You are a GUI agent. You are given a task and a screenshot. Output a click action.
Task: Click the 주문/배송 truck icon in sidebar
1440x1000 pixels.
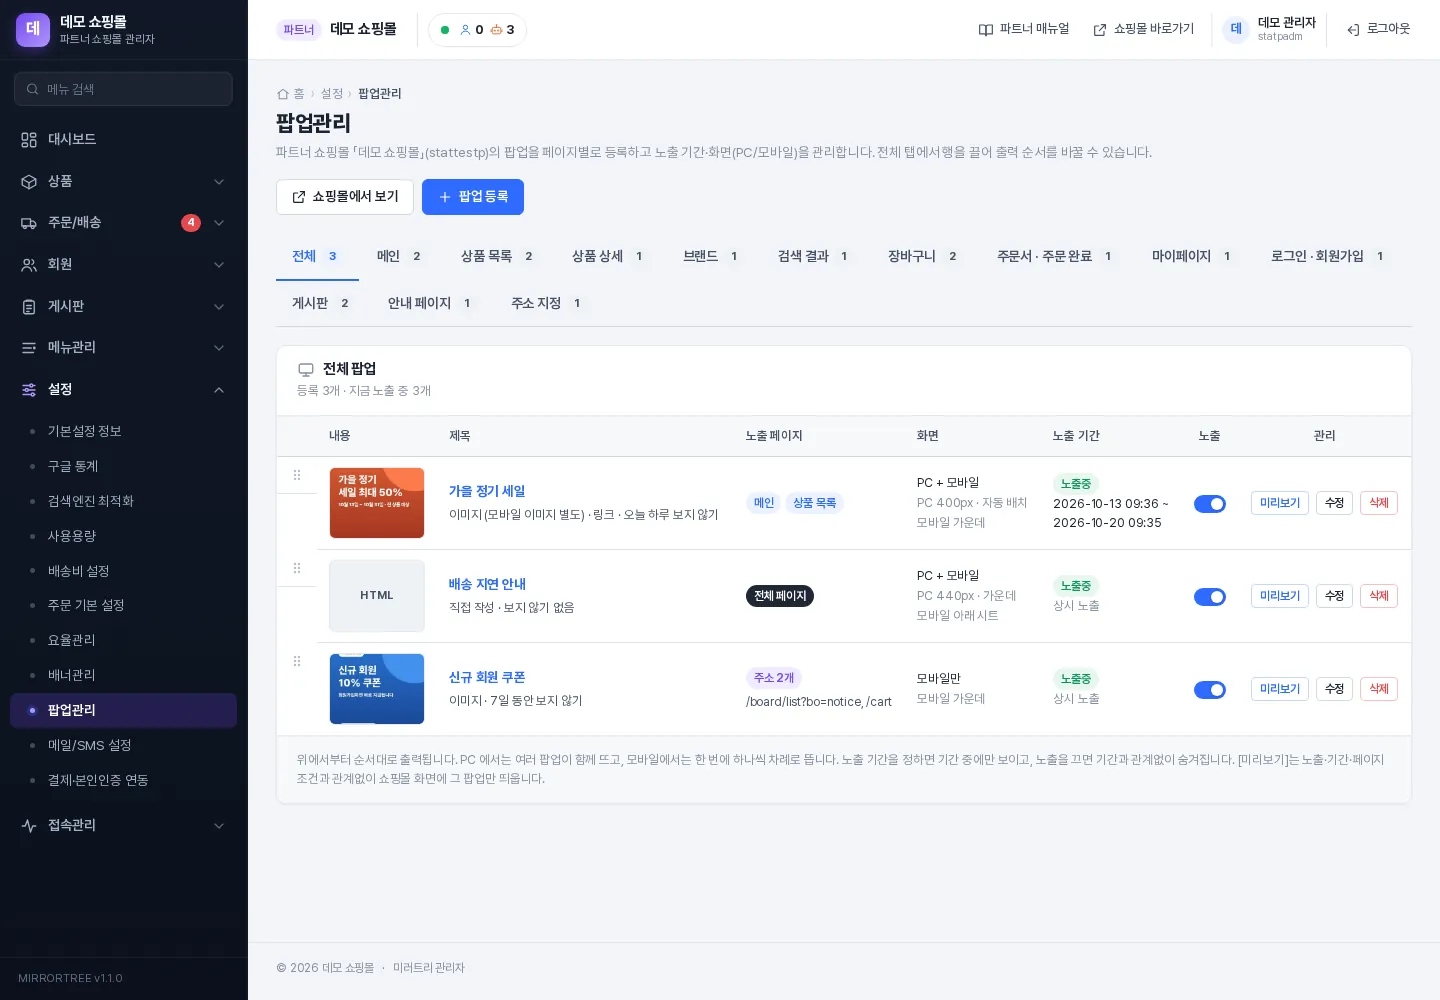tap(29, 223)
